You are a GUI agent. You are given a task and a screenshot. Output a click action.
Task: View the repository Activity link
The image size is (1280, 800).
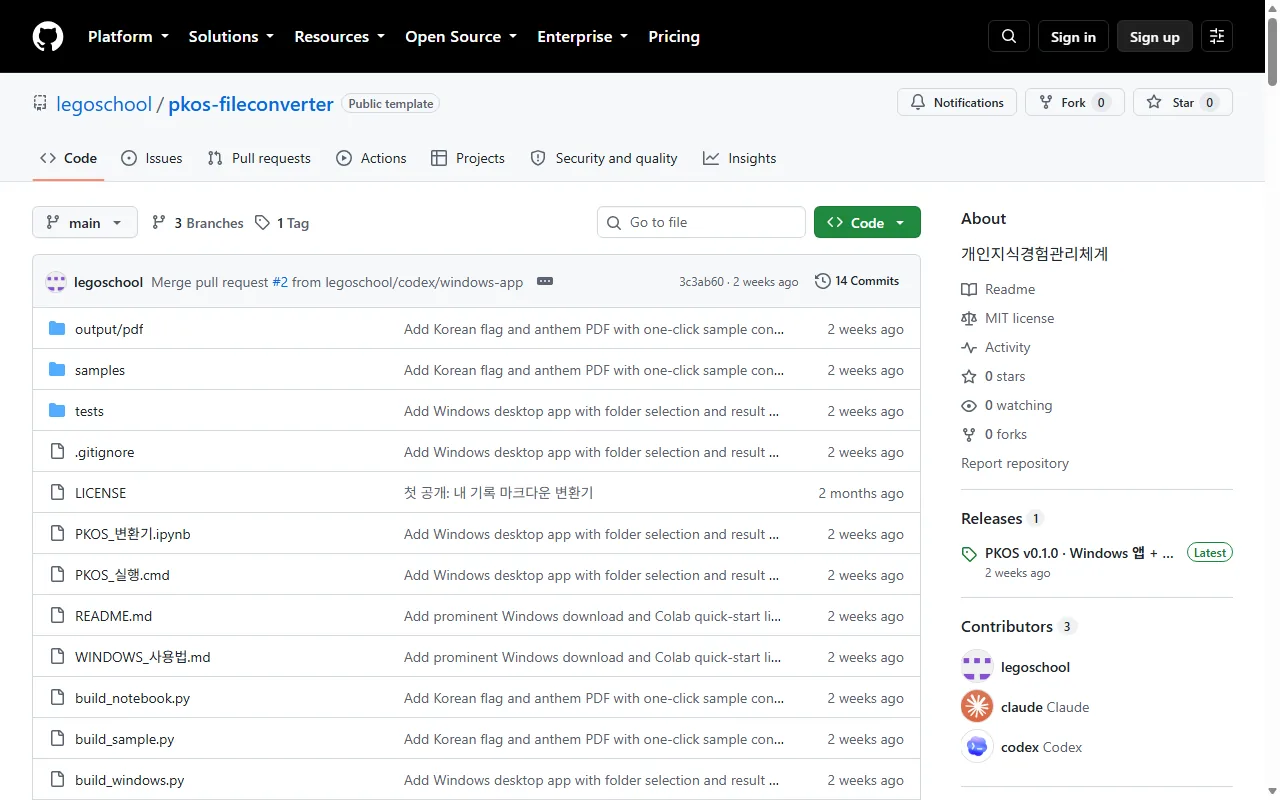996,347
